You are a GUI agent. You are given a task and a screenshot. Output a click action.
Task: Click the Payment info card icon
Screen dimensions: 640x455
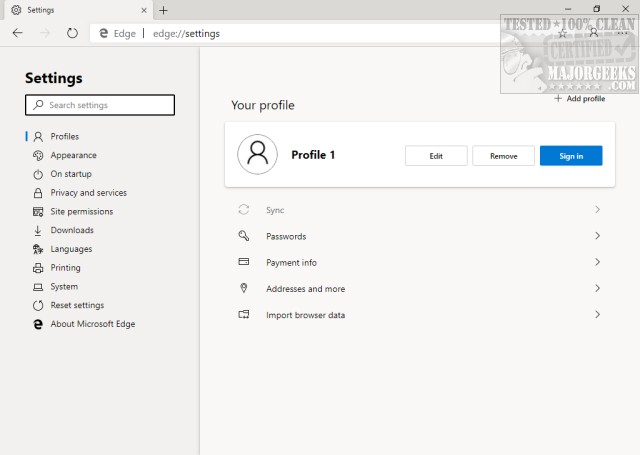243,262
